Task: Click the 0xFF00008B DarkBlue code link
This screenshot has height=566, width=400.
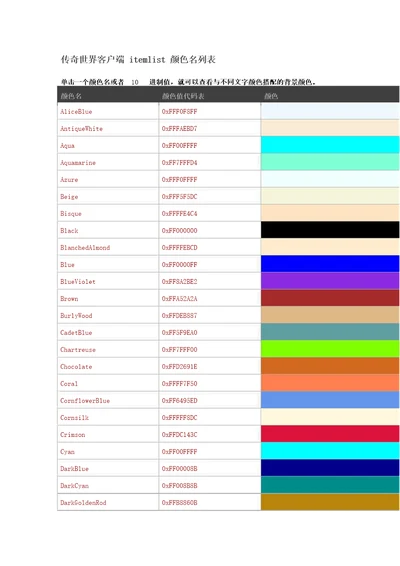Action: pos(179,469)
